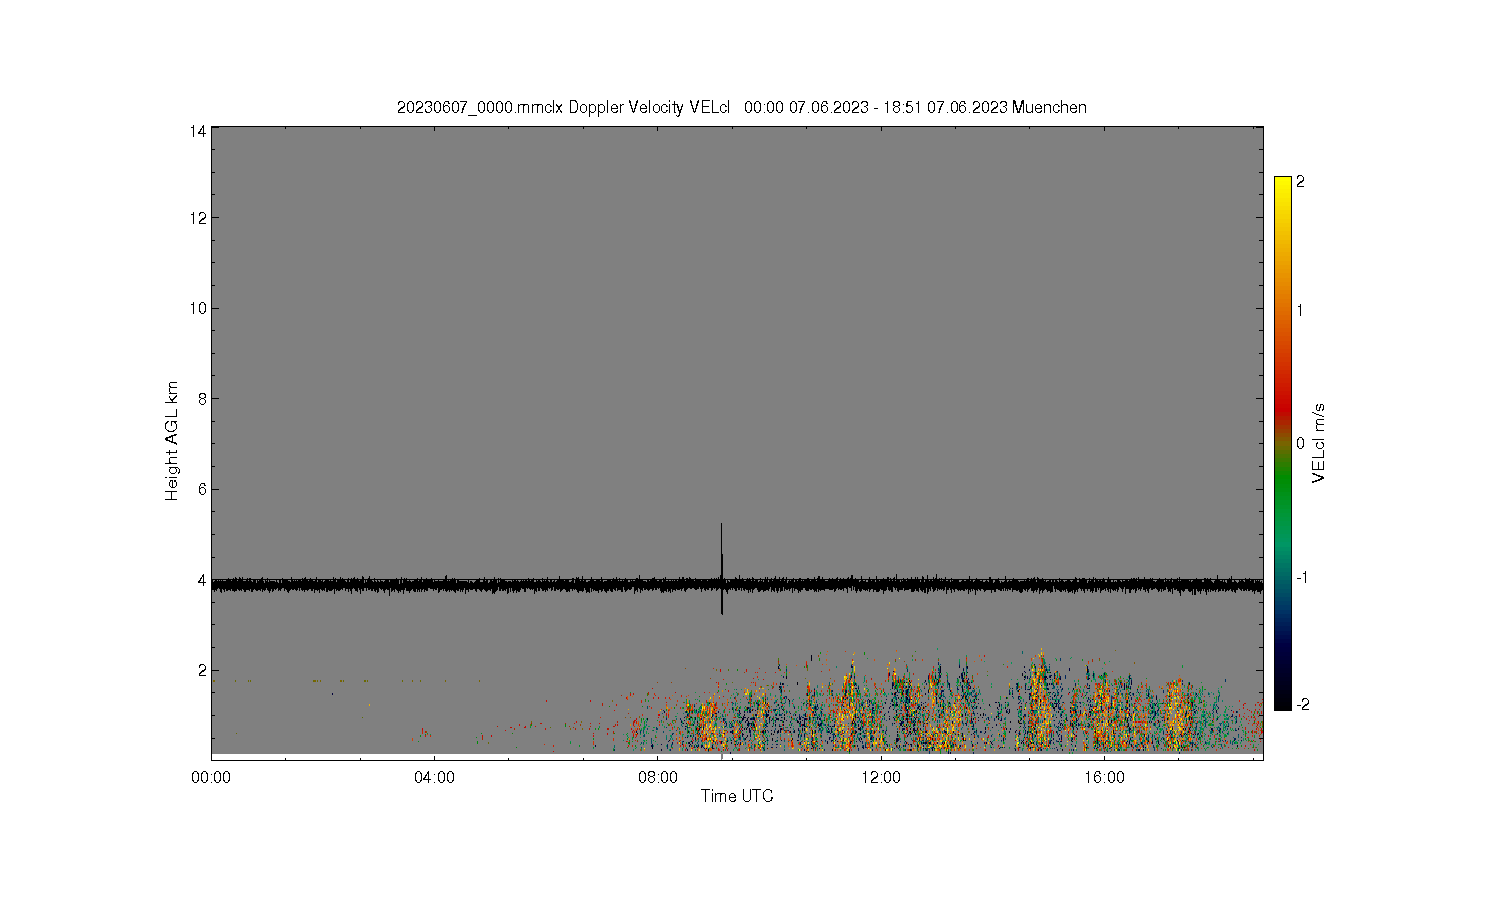The image size is (1500, 900).
Task: Click the height axis label '4'
Action: tap(202, 580)
